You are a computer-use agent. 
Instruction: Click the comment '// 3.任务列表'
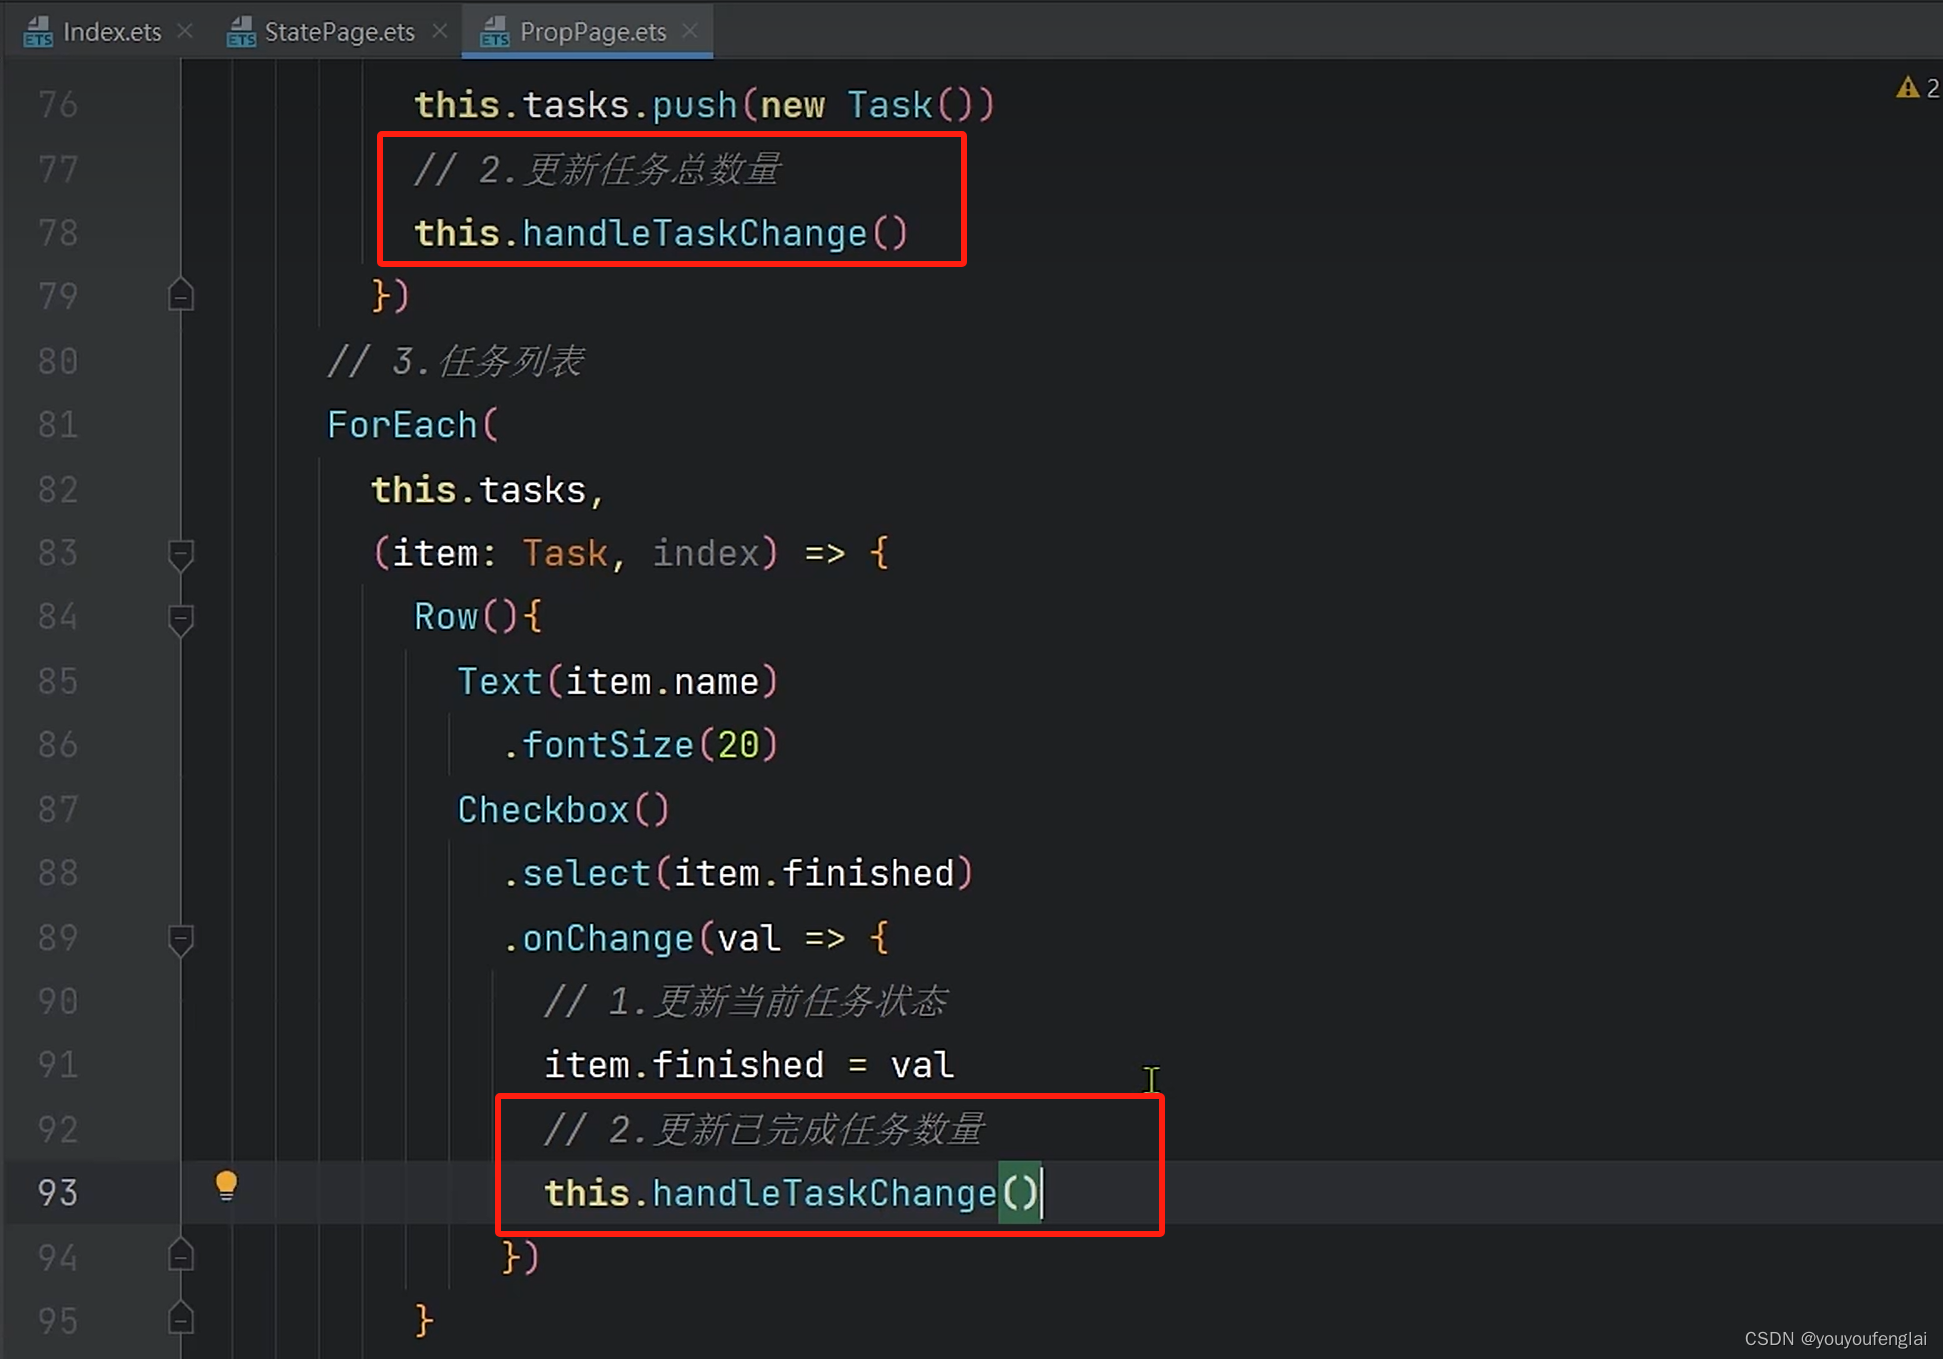[456, 361]
